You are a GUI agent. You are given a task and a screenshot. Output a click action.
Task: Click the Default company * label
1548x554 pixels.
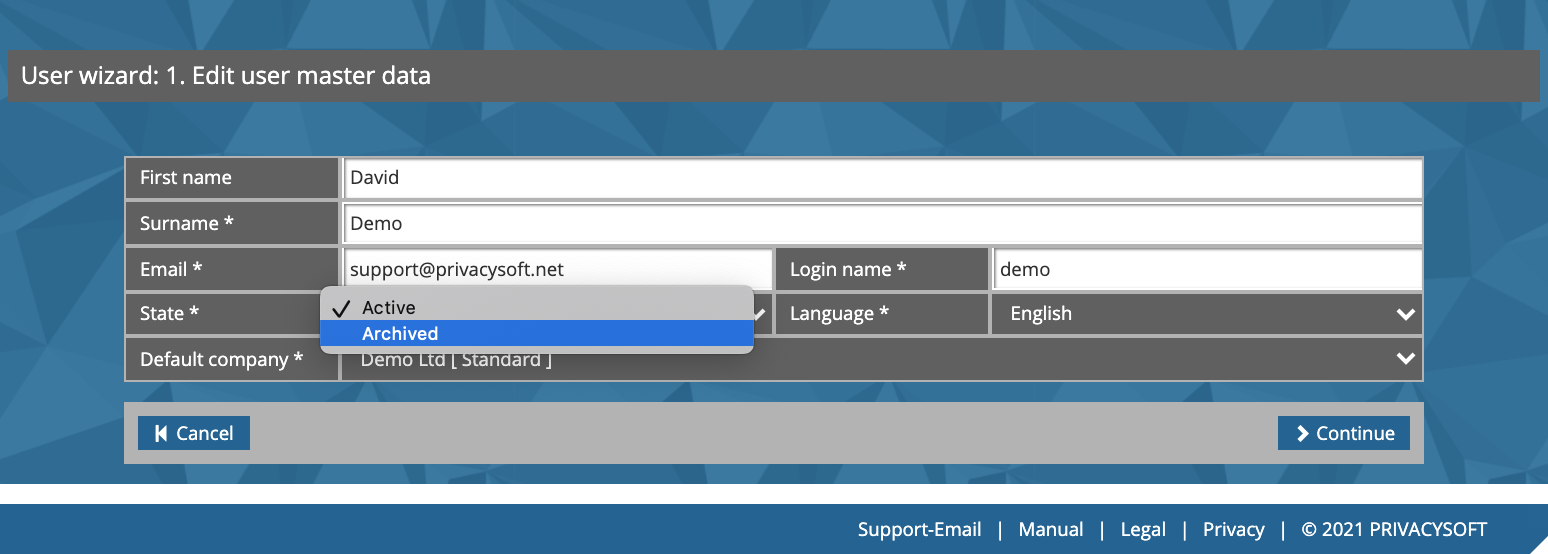click(x=221, y=359)
